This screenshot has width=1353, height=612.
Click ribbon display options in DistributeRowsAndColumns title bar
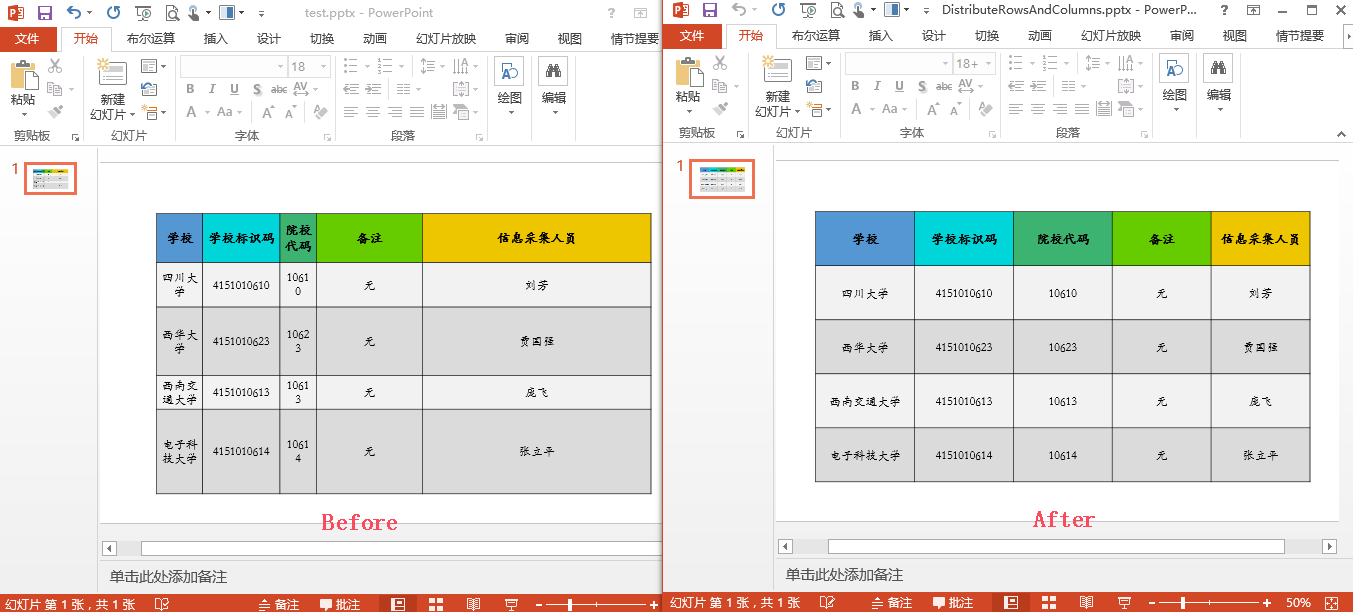(1252, 10)
